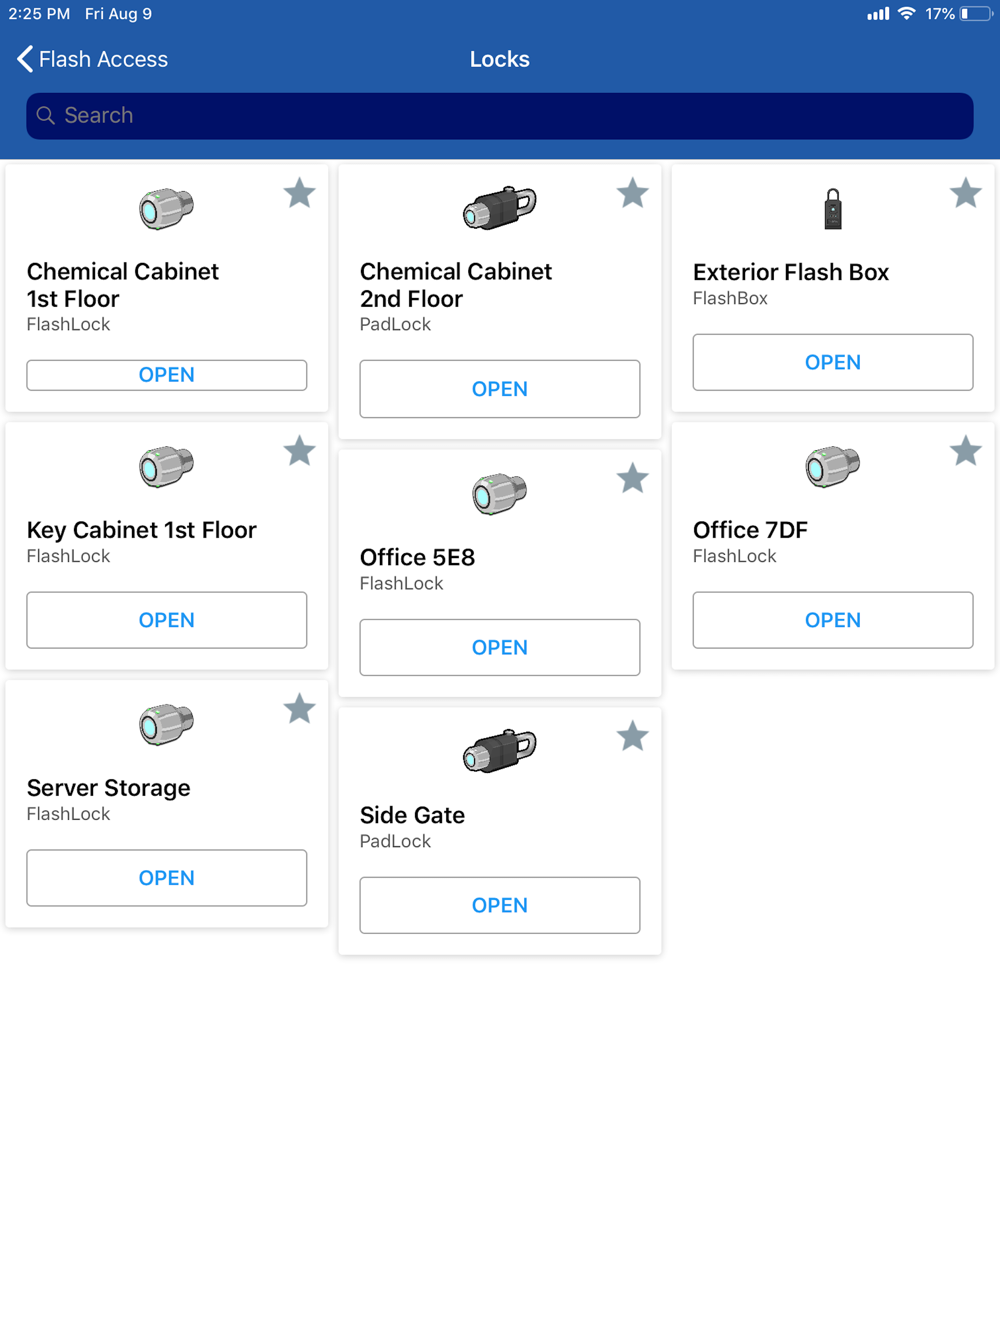
Task: Tap the Chemical Cabinet 2nd Floor padlock icon
Action: coord(500,208)
